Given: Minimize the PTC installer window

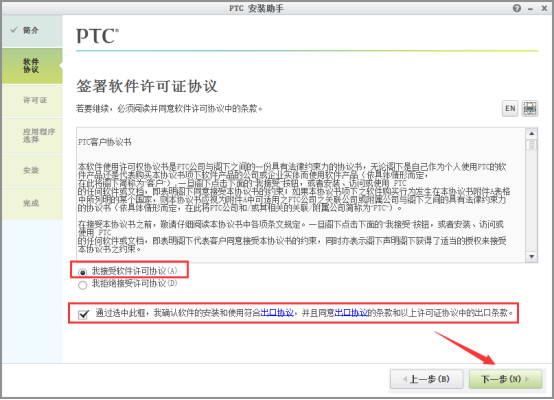Looking at the screenshot, I should click(x=530, y=9).
